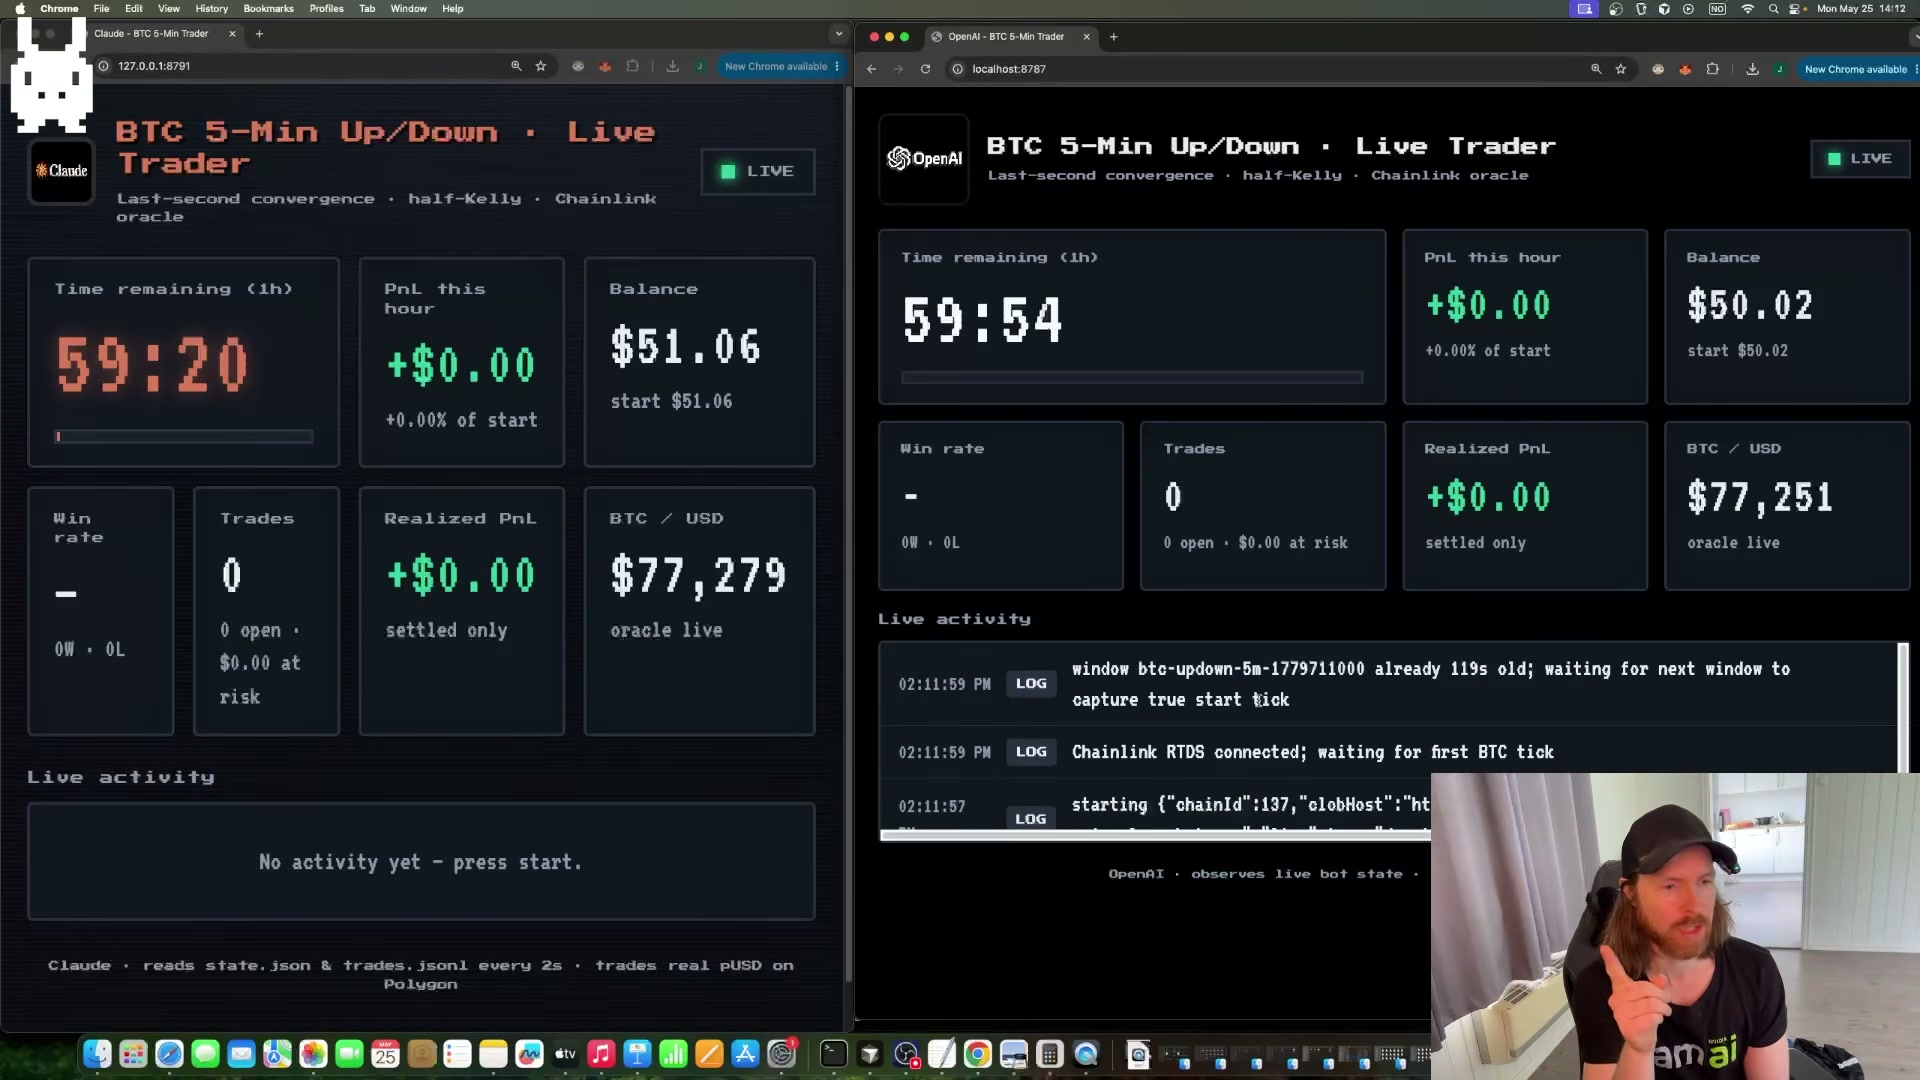Click zoom magnifier in OpenAI window address bar

coord(1596,69)
